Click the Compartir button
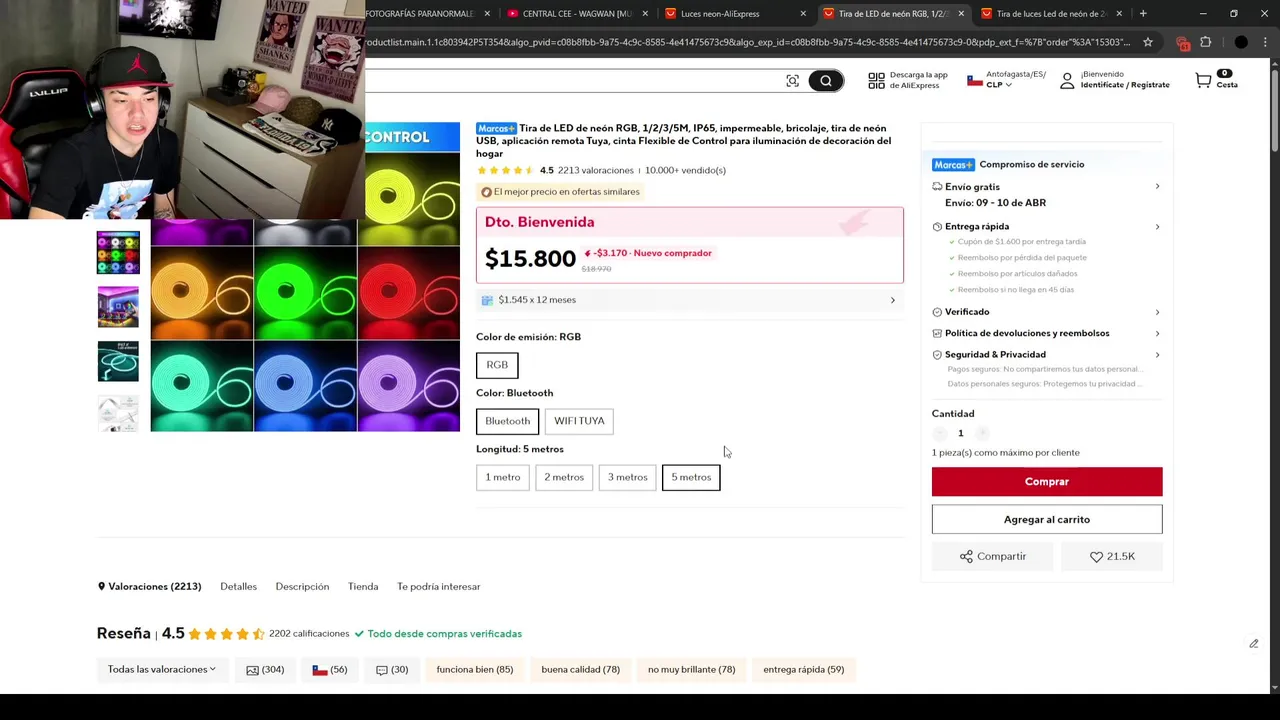The width and height of the screenshot is (1280, 720). (993, 556)
